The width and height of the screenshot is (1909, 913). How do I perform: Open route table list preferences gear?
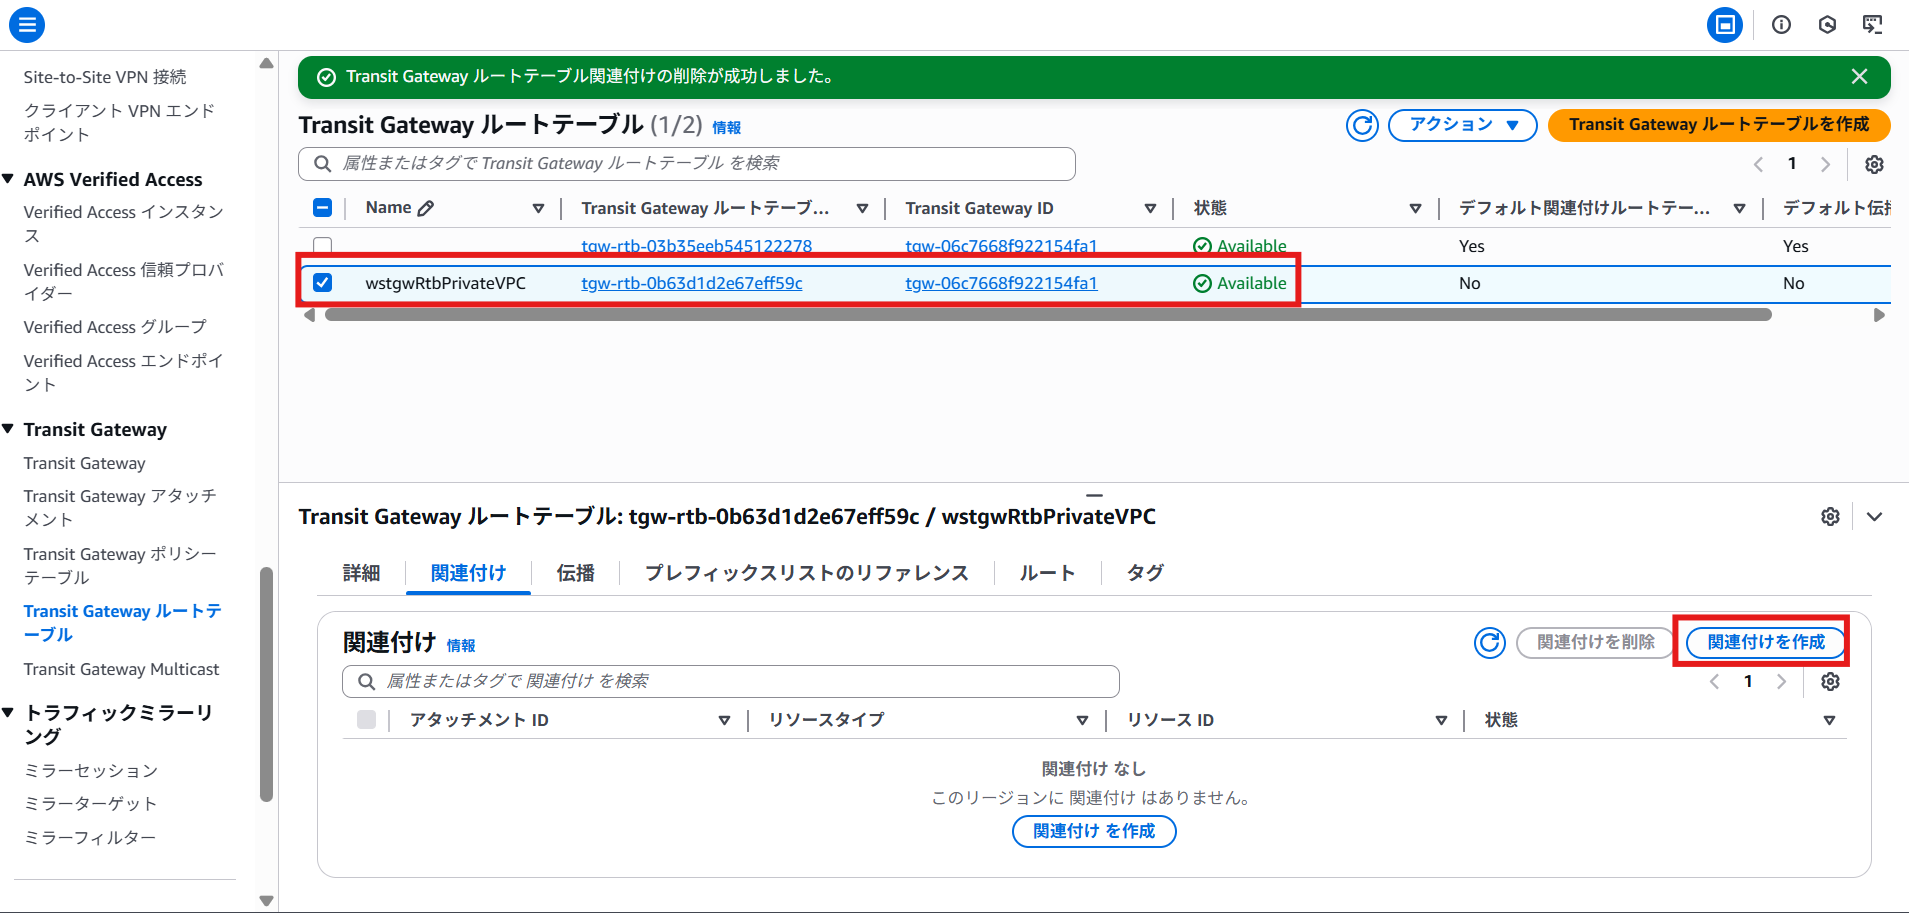point(1874,164)
